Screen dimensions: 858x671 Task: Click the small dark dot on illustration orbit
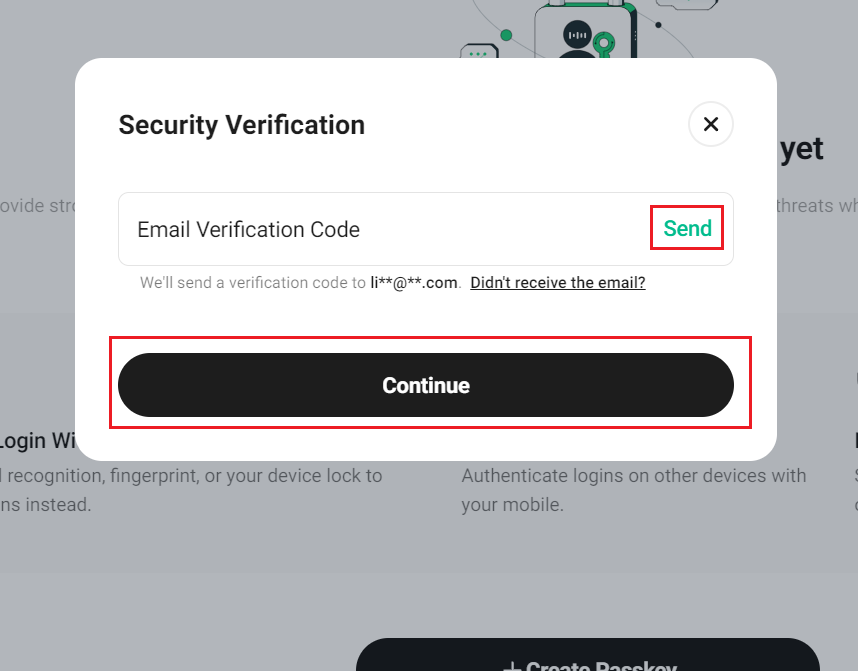[x=658, y=25]
